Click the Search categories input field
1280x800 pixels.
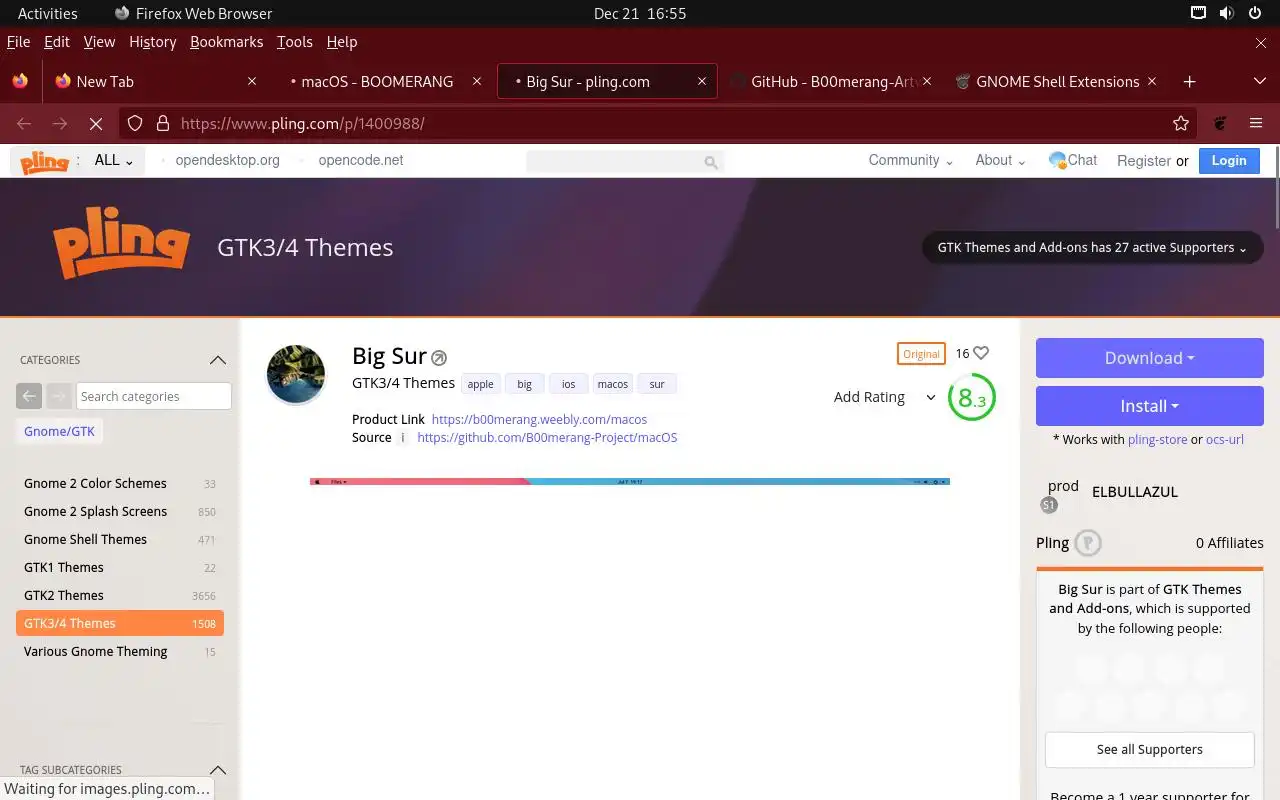[x=153, y=396]
